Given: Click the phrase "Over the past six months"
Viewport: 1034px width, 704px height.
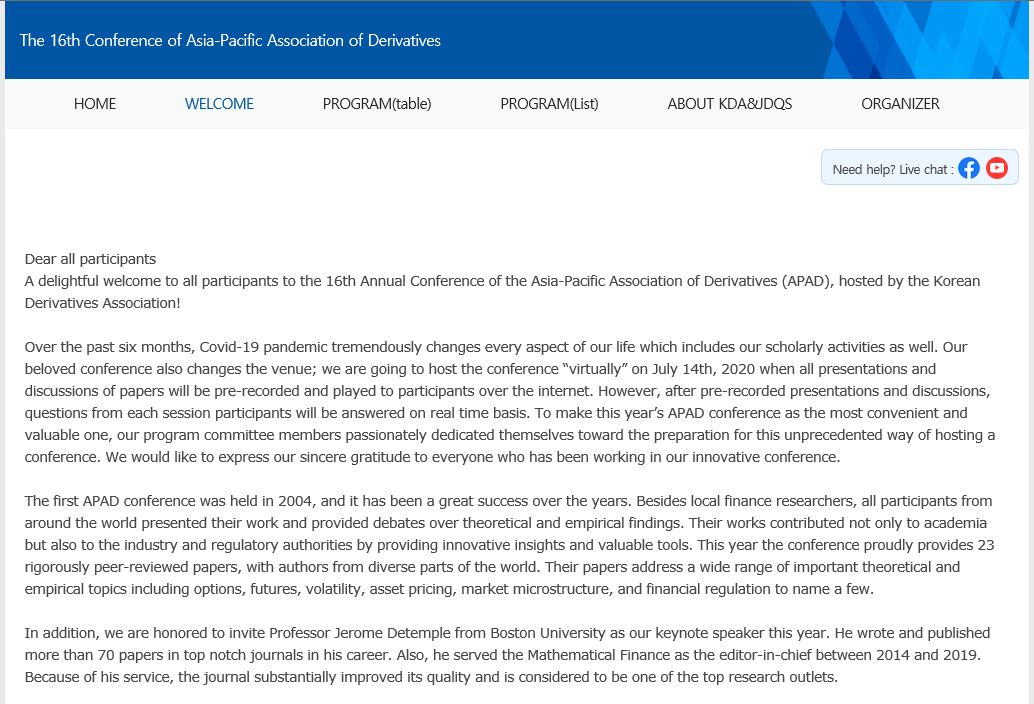Looking at the screenshot, I should pyautogui.click(x=108, y=347).
